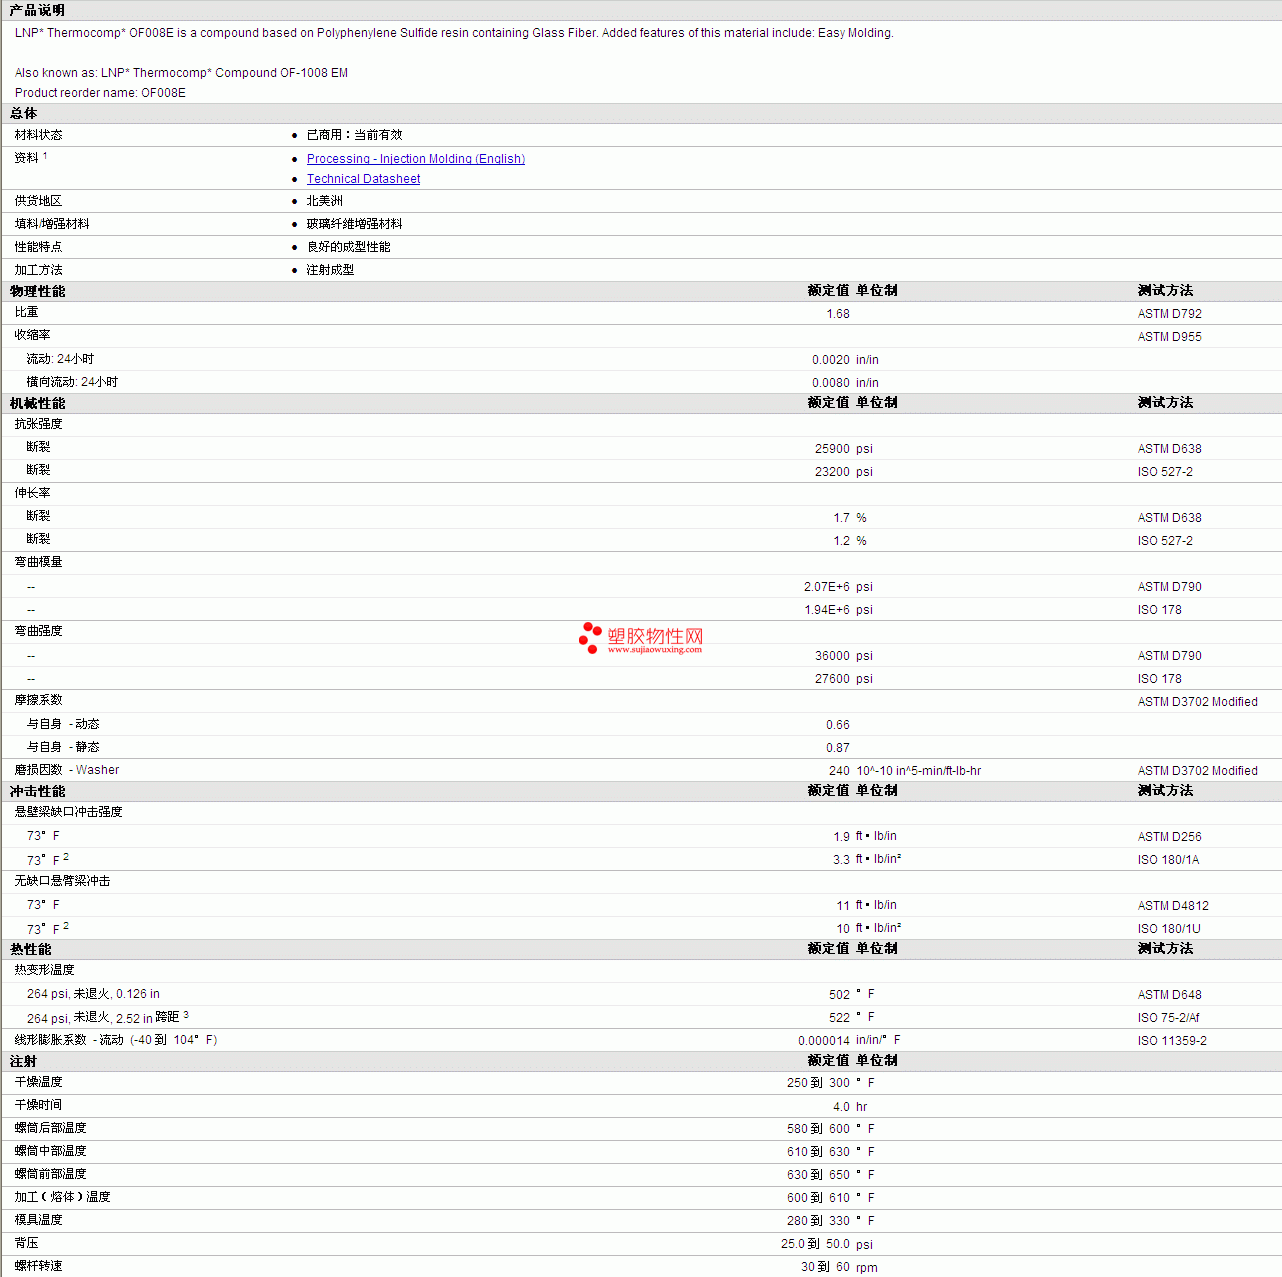
Task: Select the 材料状态 row label
Action: pyautogui.click(x=38, y=135)
